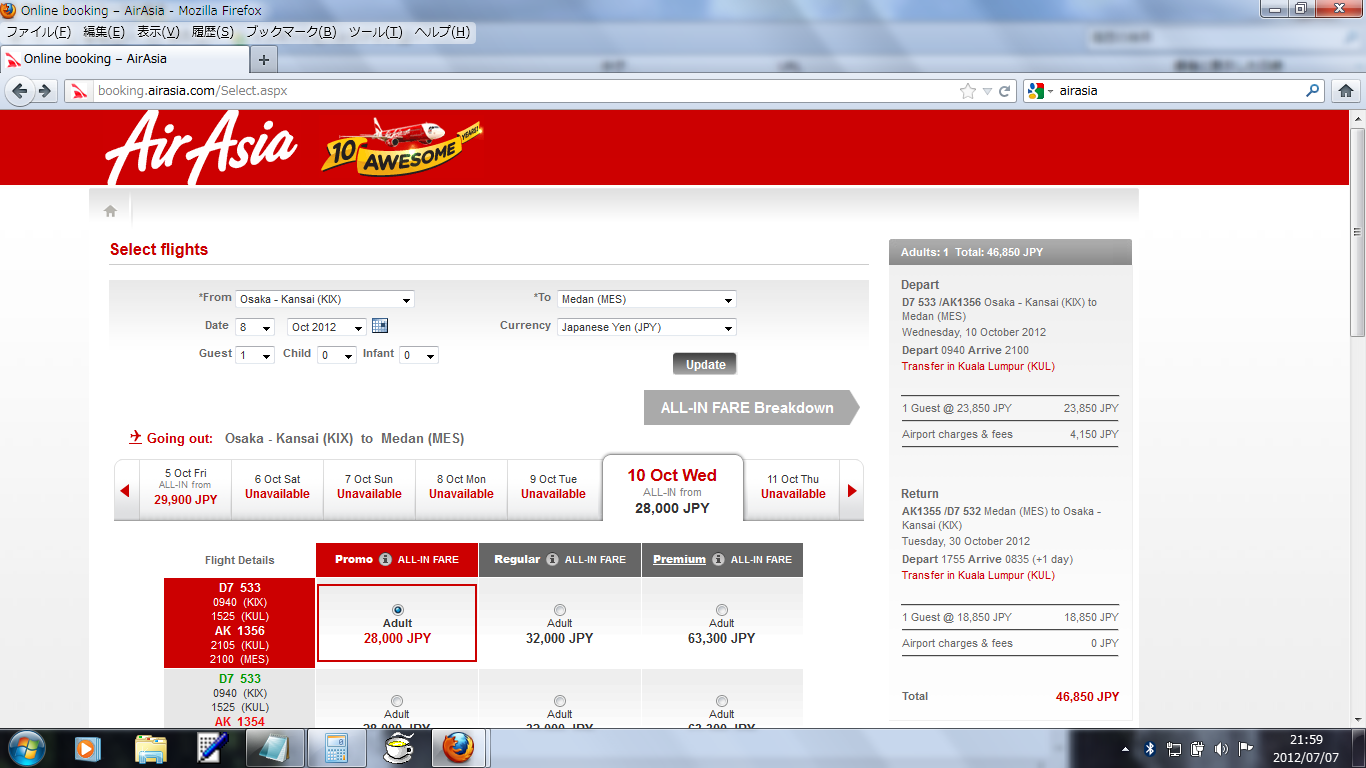Click the AirAsia home icon
The height and width of the screenshot is (768, 1366).
pyautogui.click(x=110, y=211)
